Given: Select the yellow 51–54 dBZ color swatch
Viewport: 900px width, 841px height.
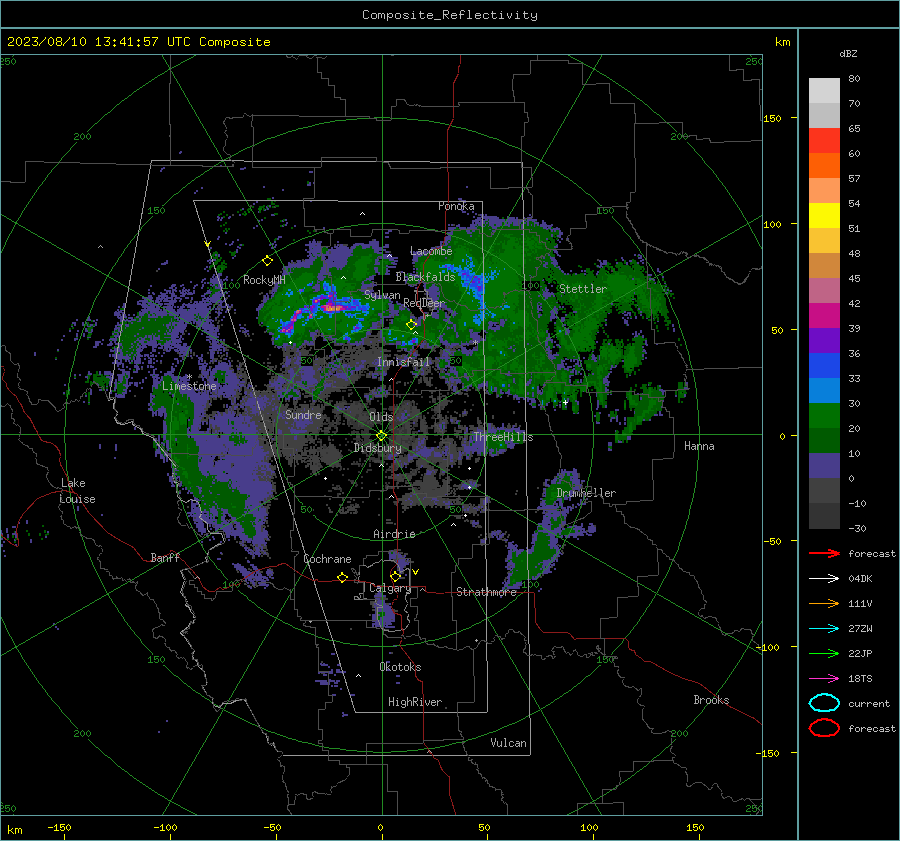Looking at the screenshot, I should coord(824,215).
